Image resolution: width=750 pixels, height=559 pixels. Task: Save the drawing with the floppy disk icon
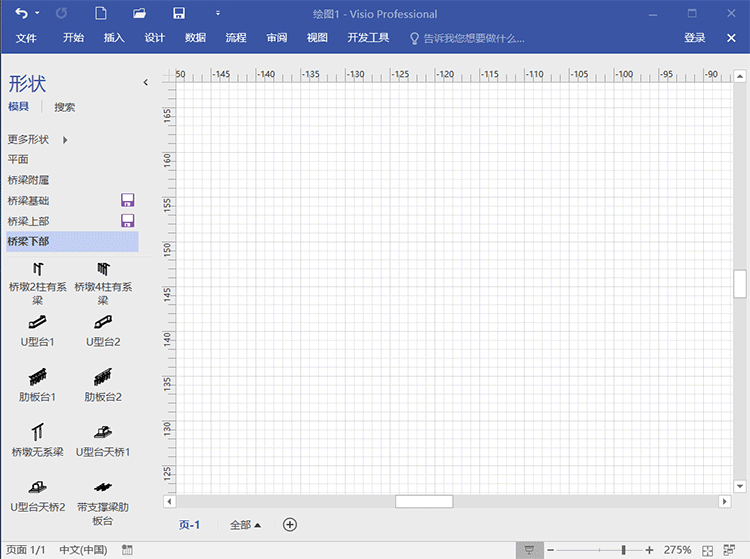179,13
